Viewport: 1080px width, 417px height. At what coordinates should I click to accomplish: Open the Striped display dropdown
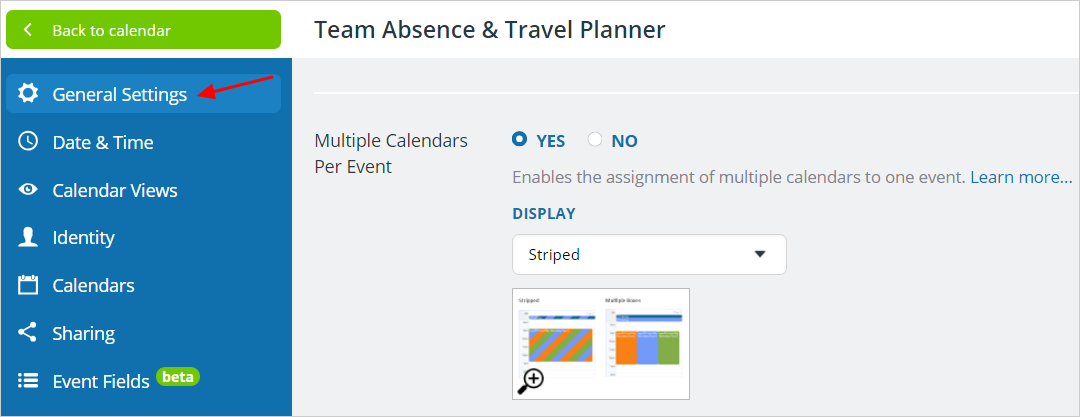click(650, 254)
